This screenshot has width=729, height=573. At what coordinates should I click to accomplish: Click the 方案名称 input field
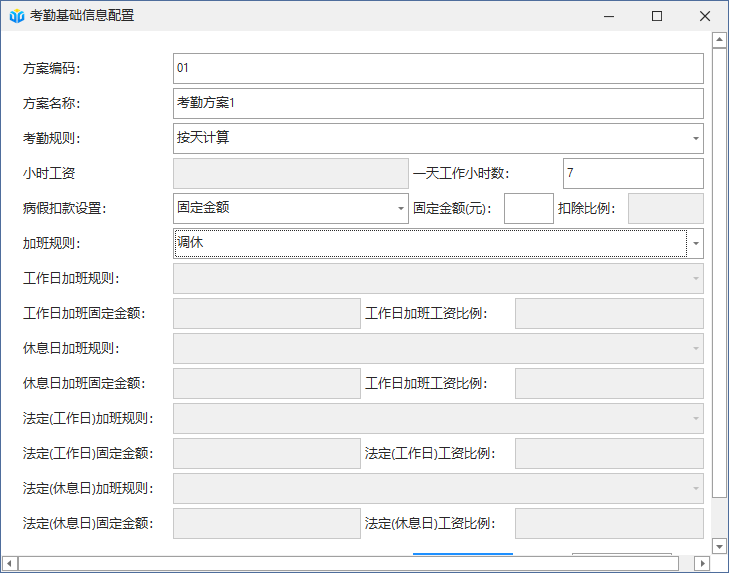tap(438, 103)
